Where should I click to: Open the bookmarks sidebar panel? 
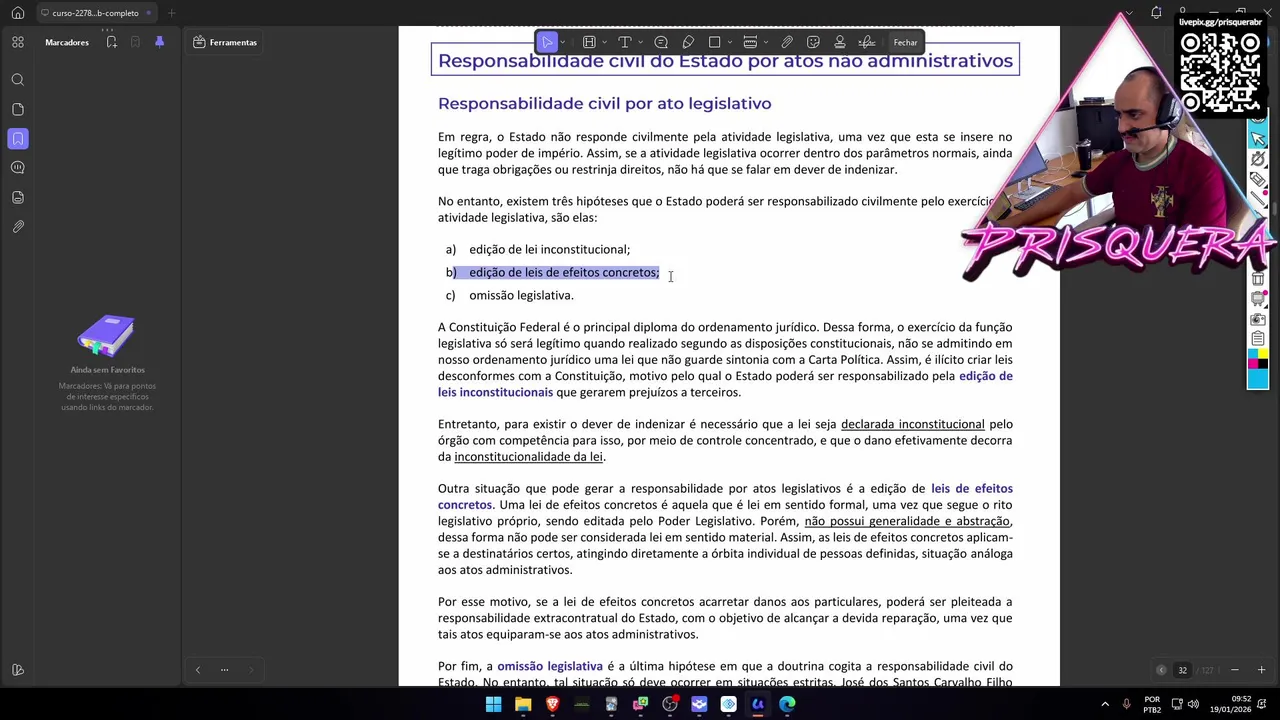click(18, 139)
